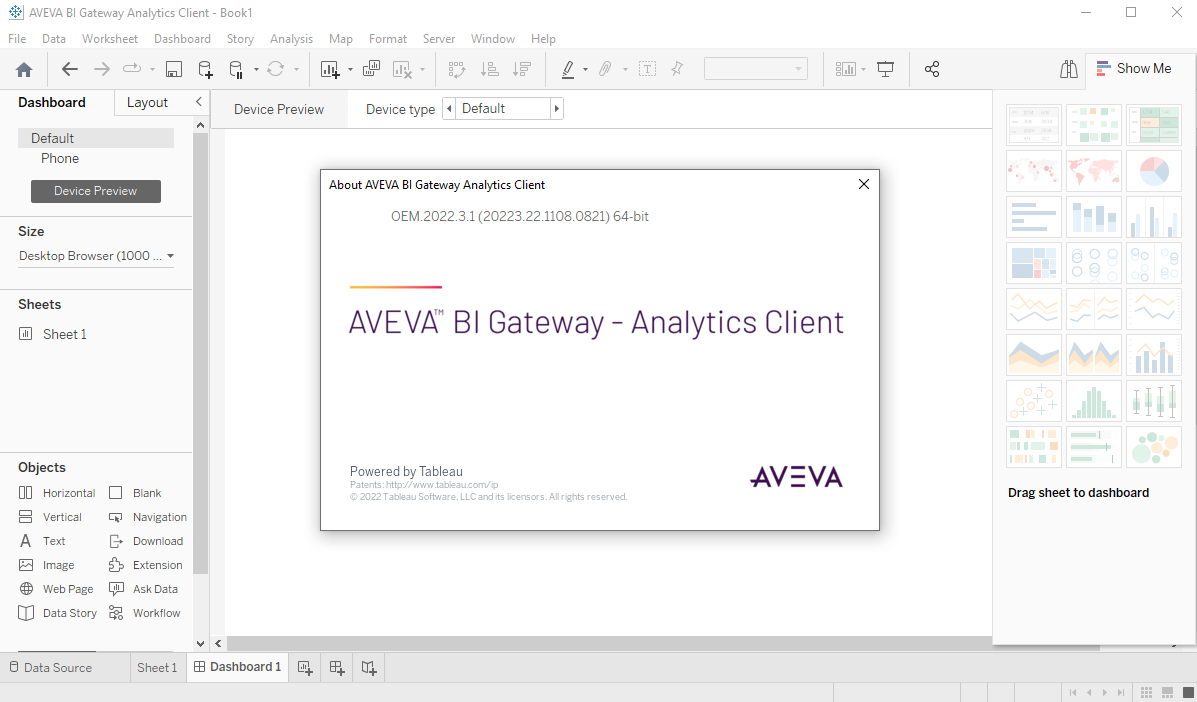Expand highlight dropdown arrow

click(586, 69)
